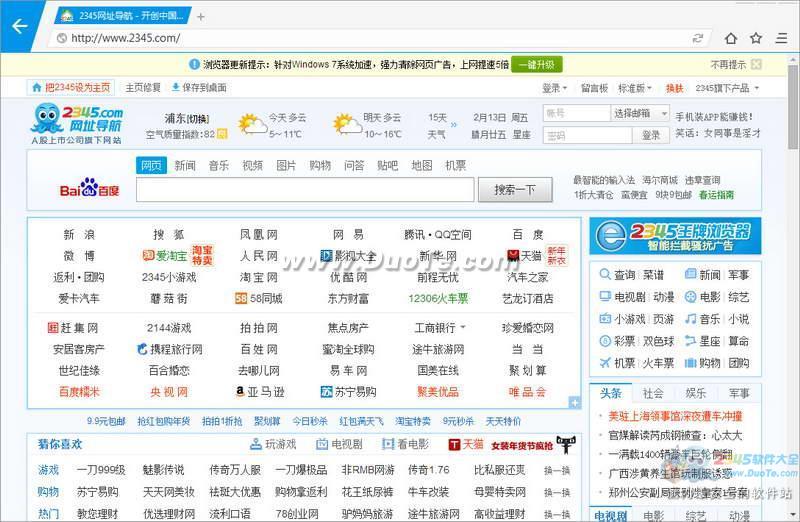The height and width of the screenshot is (522, 800).
Task: Click the 电影 film reel icon in sidebar
Action: [690, 296]
